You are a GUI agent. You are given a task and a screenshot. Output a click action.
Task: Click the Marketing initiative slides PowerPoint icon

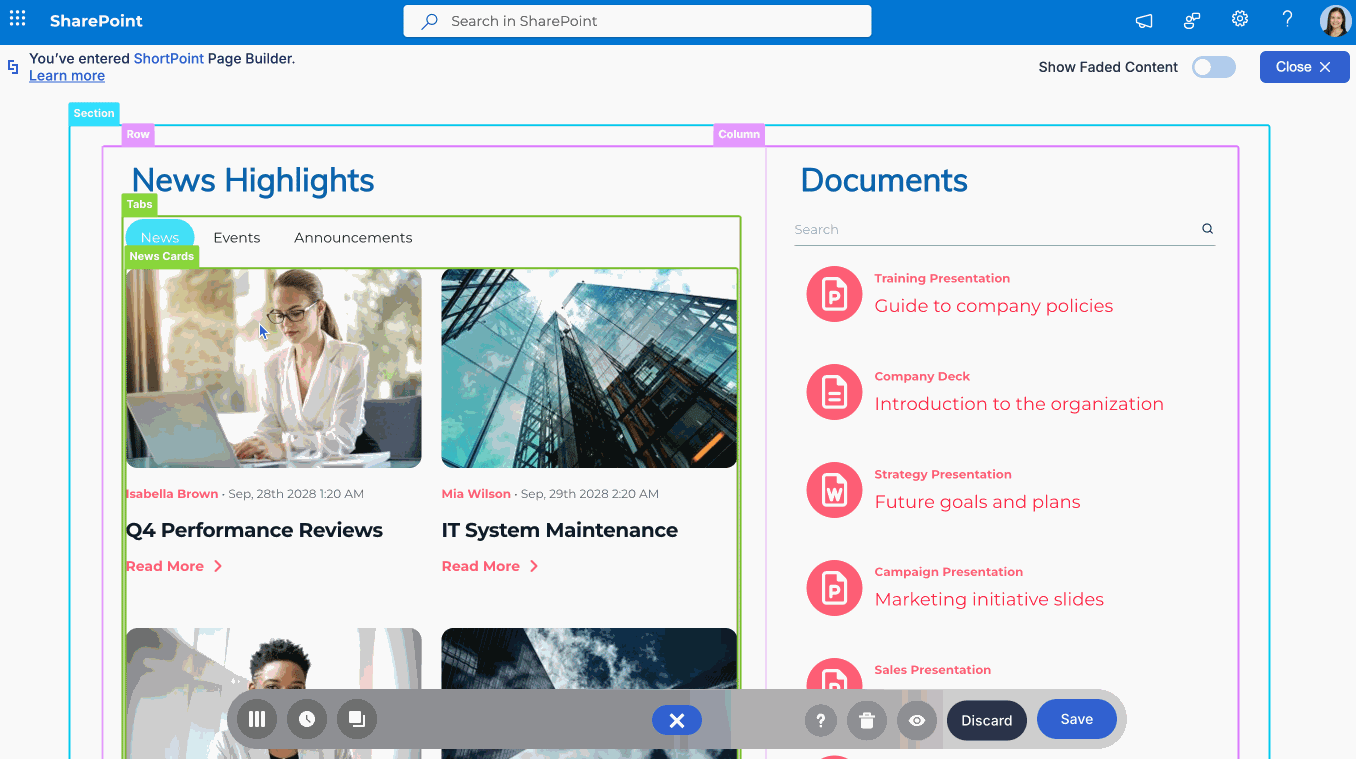pos(834,588)
